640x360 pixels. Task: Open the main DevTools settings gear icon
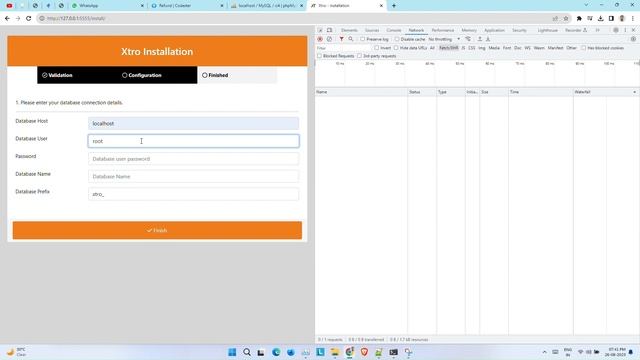click(616, 30)
